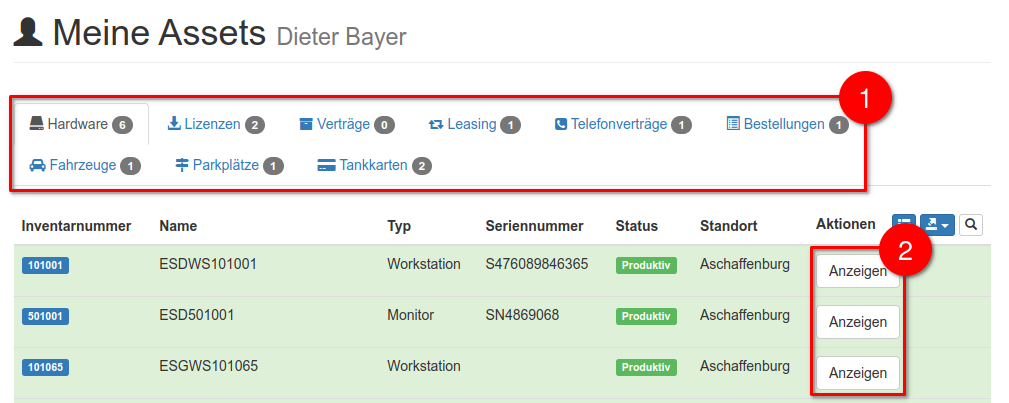The width and height of the screenshot is (1009, 403).
Task: Click the Inventarnummer column header
Action: coord(76,226)
